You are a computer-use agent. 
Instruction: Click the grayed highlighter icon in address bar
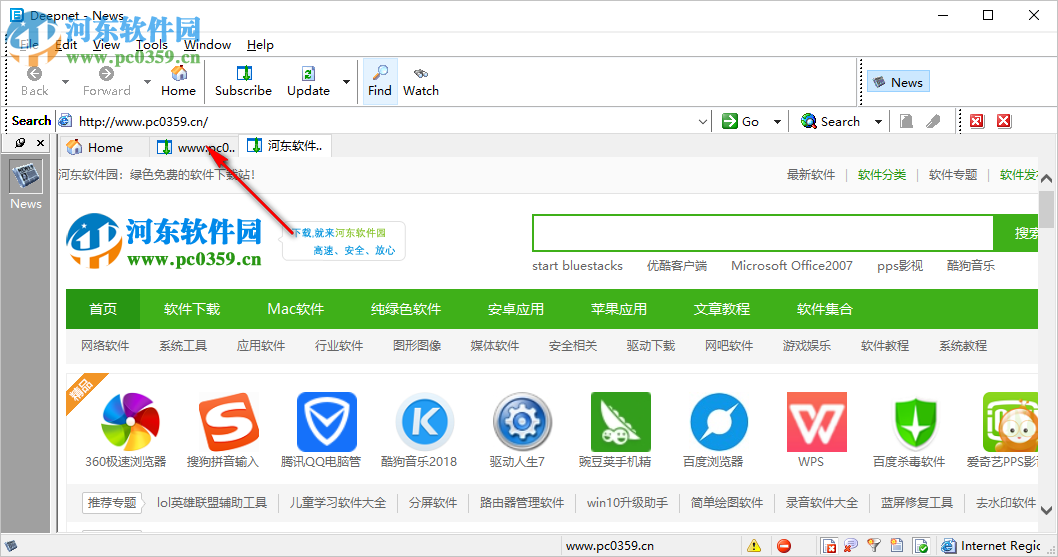[933, 121]
